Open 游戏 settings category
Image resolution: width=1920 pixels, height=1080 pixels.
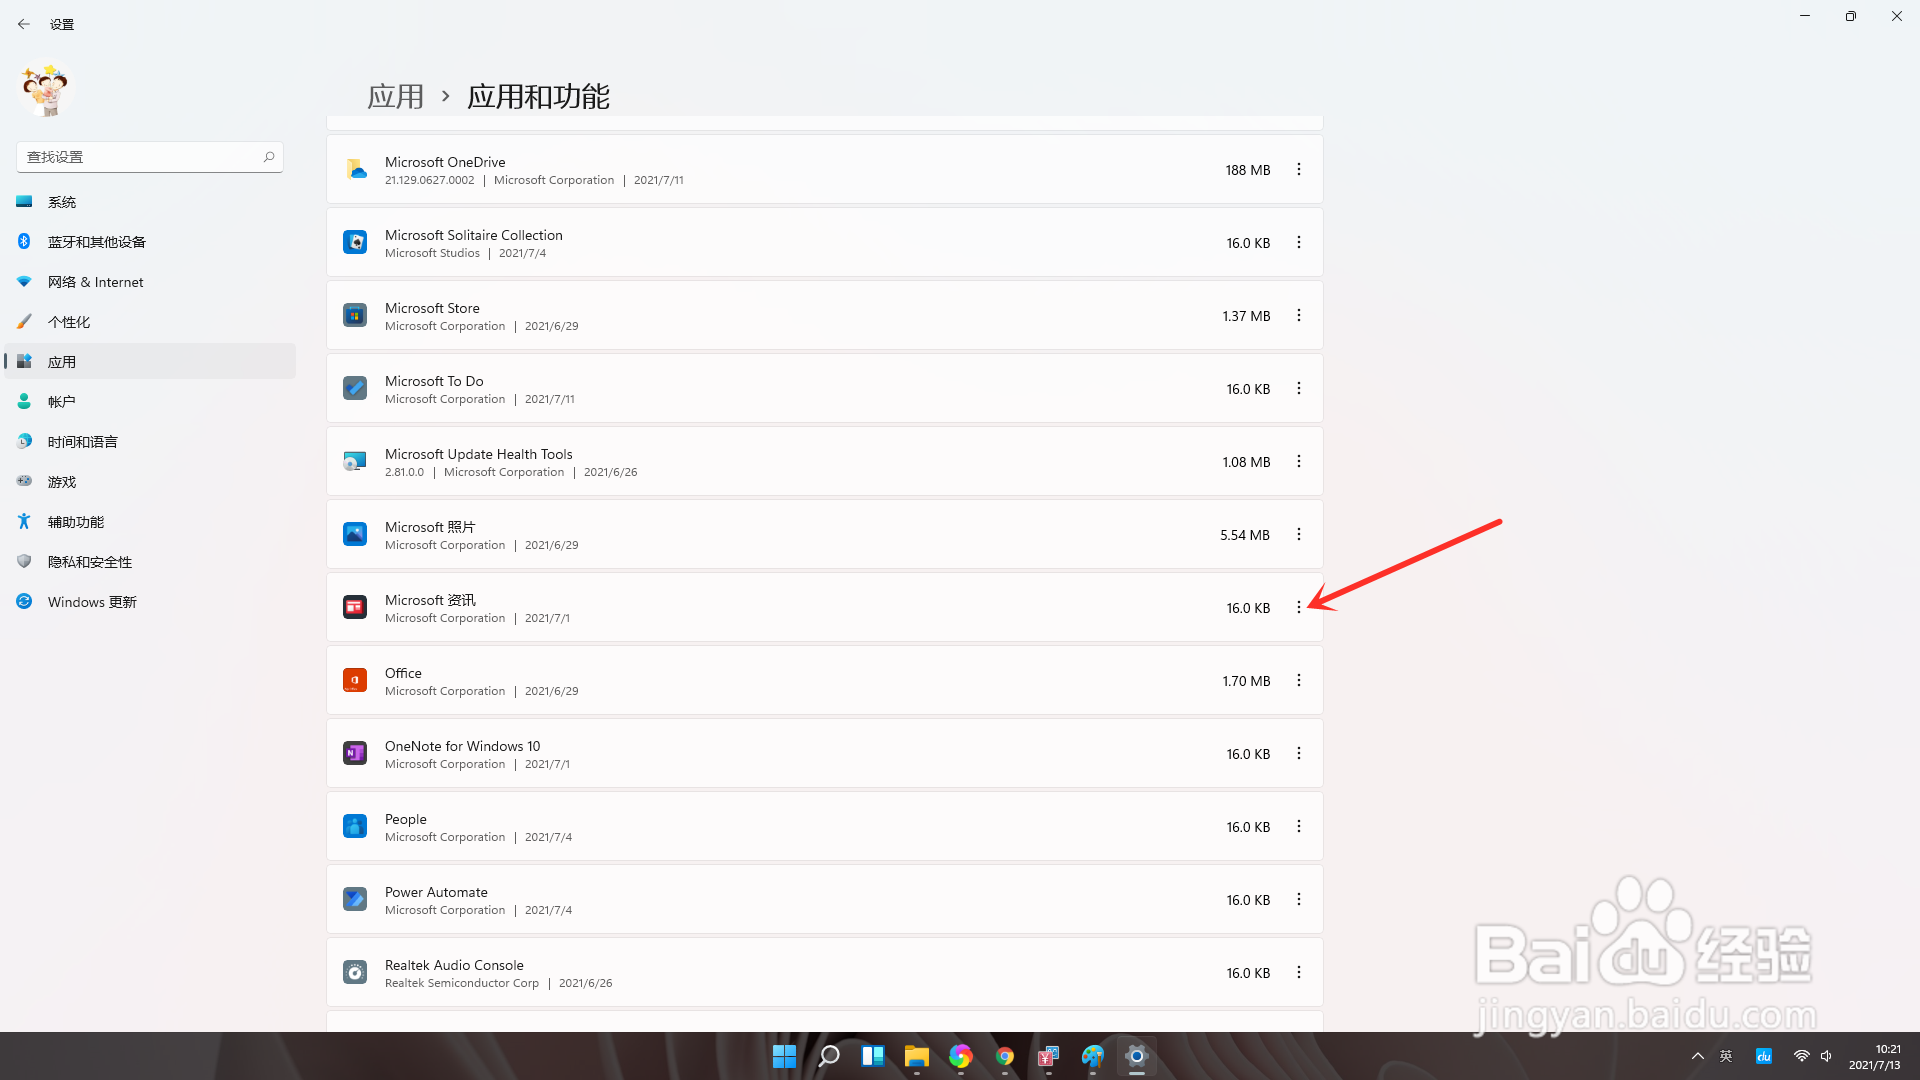click(150, 482)
